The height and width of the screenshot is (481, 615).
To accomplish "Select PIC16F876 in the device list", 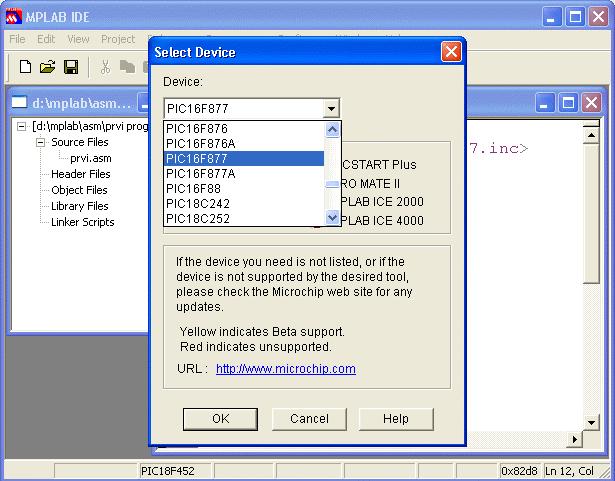I will [244, 129].
